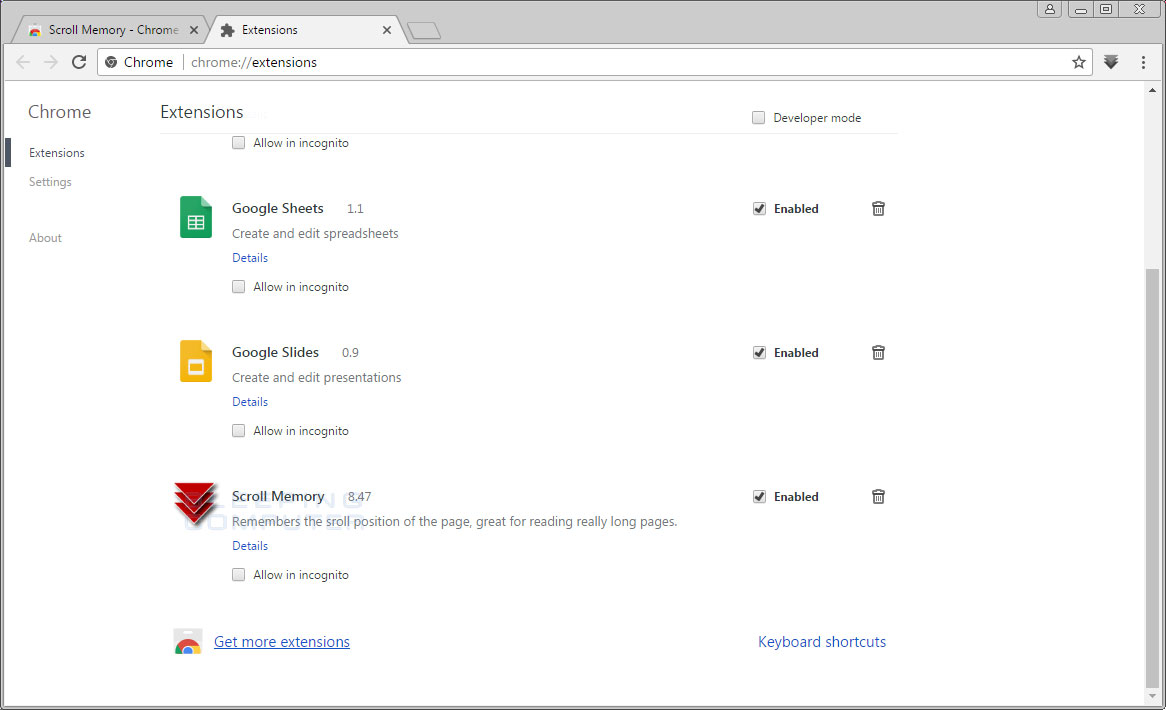Delete Google Slides via the trash icon
1166x710 pixels.
tap(878, 352)
